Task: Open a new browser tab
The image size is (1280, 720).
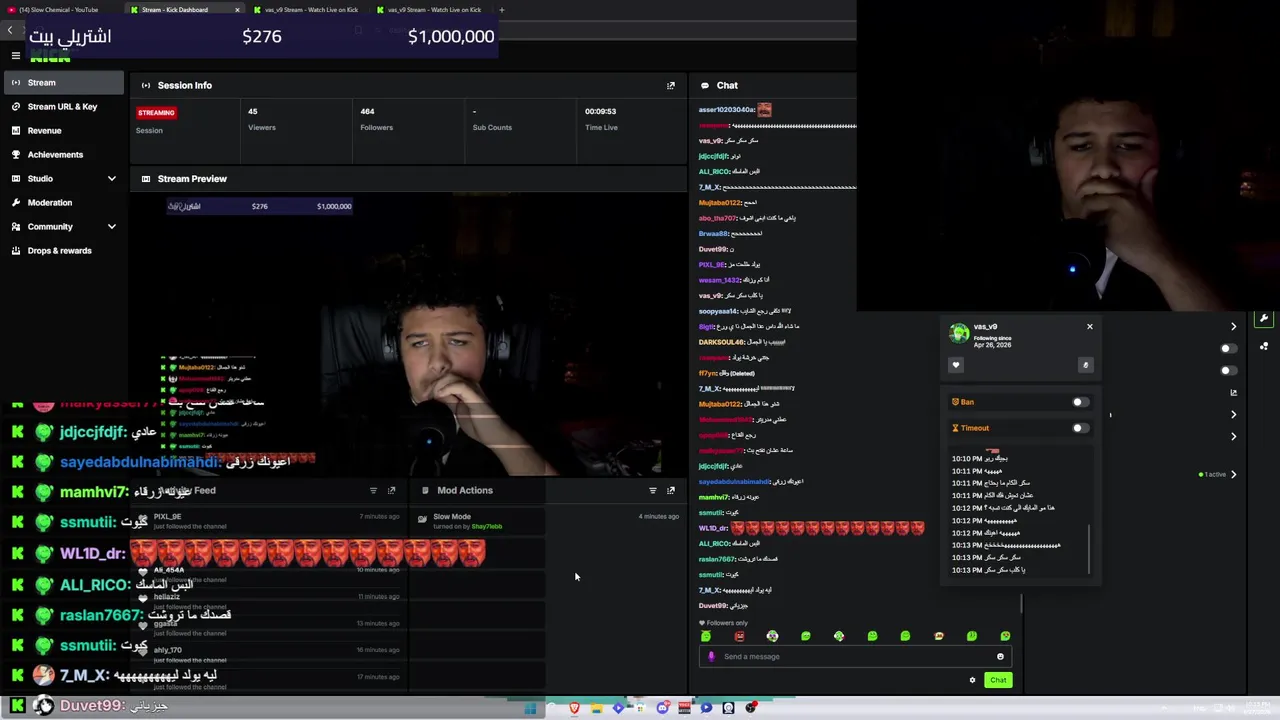Action: click(x=502, y=10)
